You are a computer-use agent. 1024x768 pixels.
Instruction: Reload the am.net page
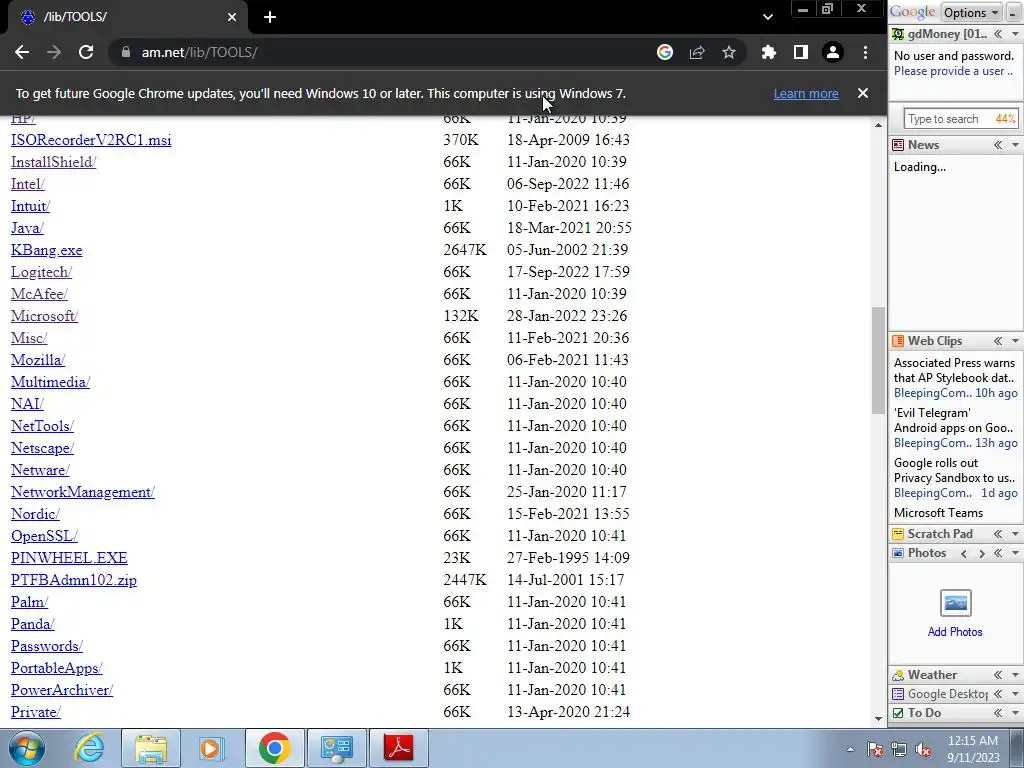click(x=86, y=52)
